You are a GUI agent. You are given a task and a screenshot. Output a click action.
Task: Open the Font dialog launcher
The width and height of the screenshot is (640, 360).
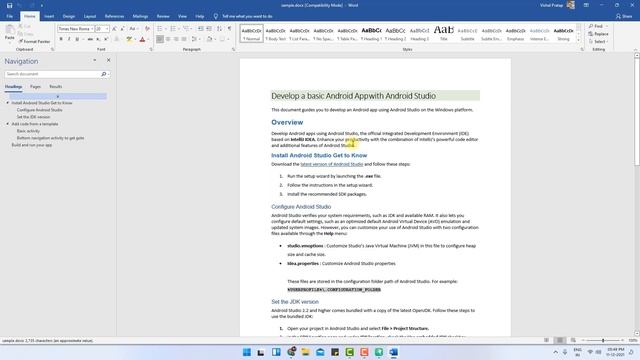tap(151, 49)
